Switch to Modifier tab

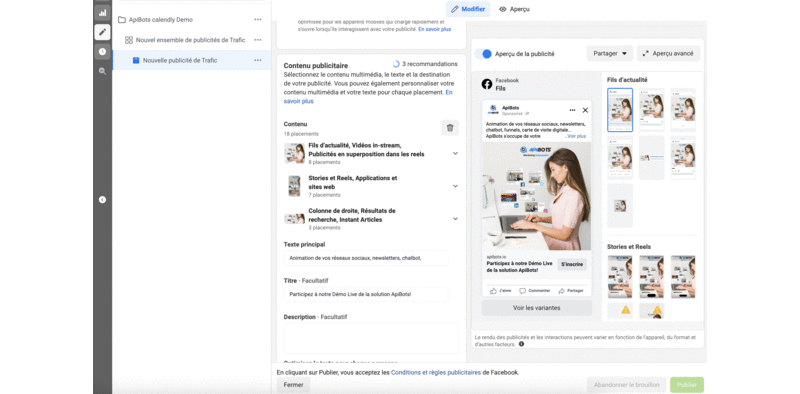(x=468, y=9)
